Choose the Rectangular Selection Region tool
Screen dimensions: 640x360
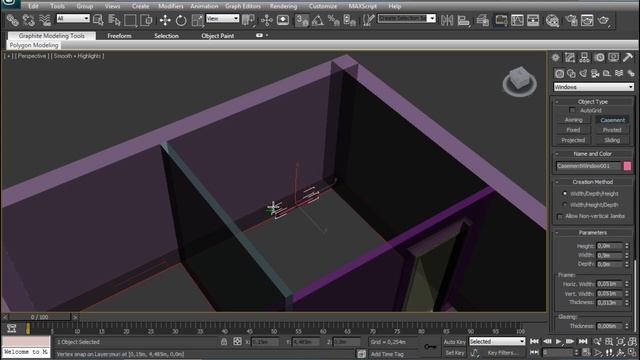[x=130, y=20]
